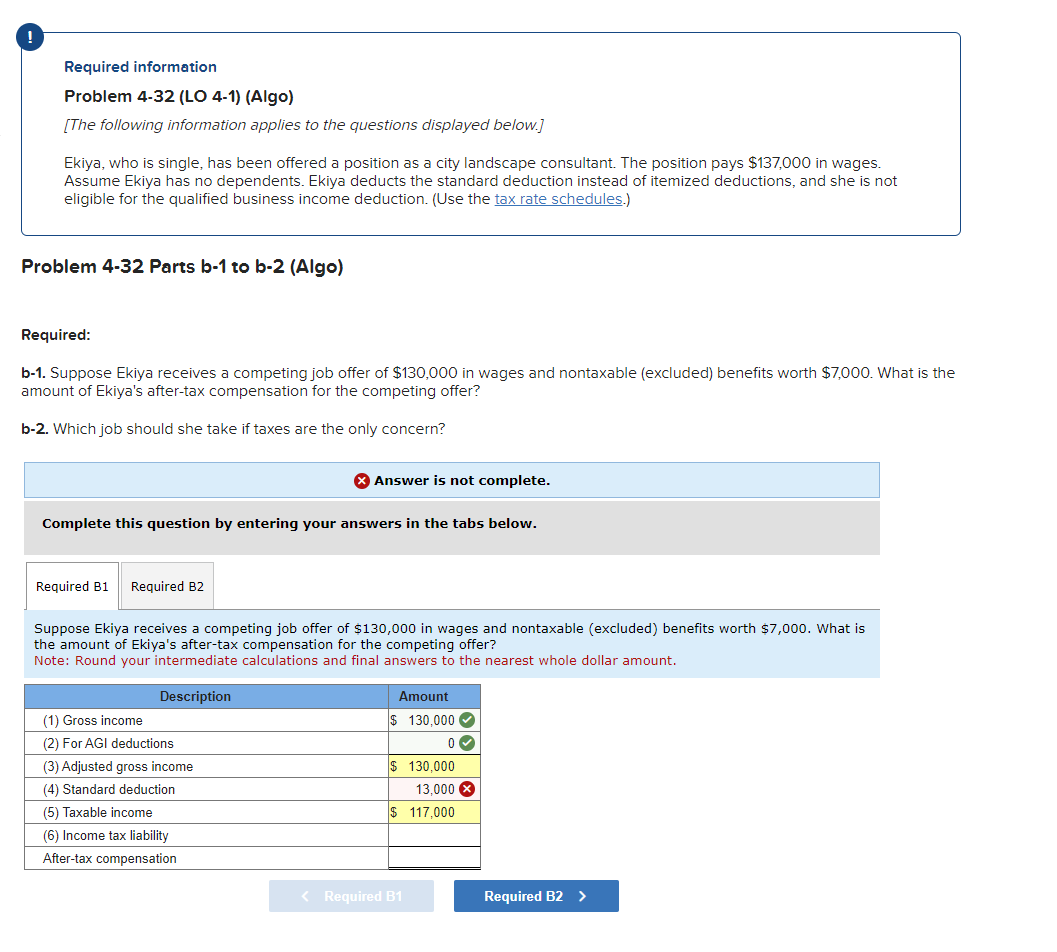Click the red exclamation alert icon

click(x=29, y=37)
